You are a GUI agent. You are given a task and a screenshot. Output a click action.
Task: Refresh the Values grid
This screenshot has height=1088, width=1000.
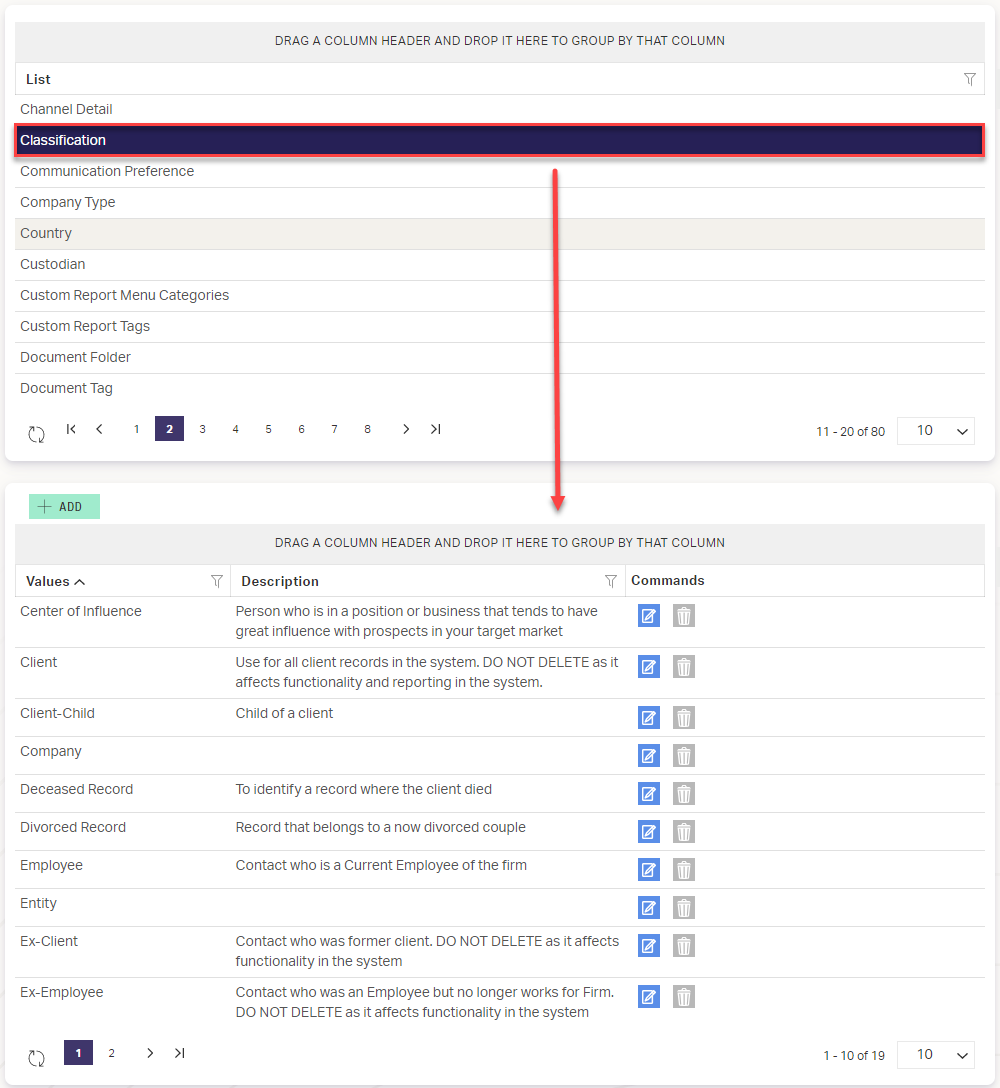point(36,1058)
